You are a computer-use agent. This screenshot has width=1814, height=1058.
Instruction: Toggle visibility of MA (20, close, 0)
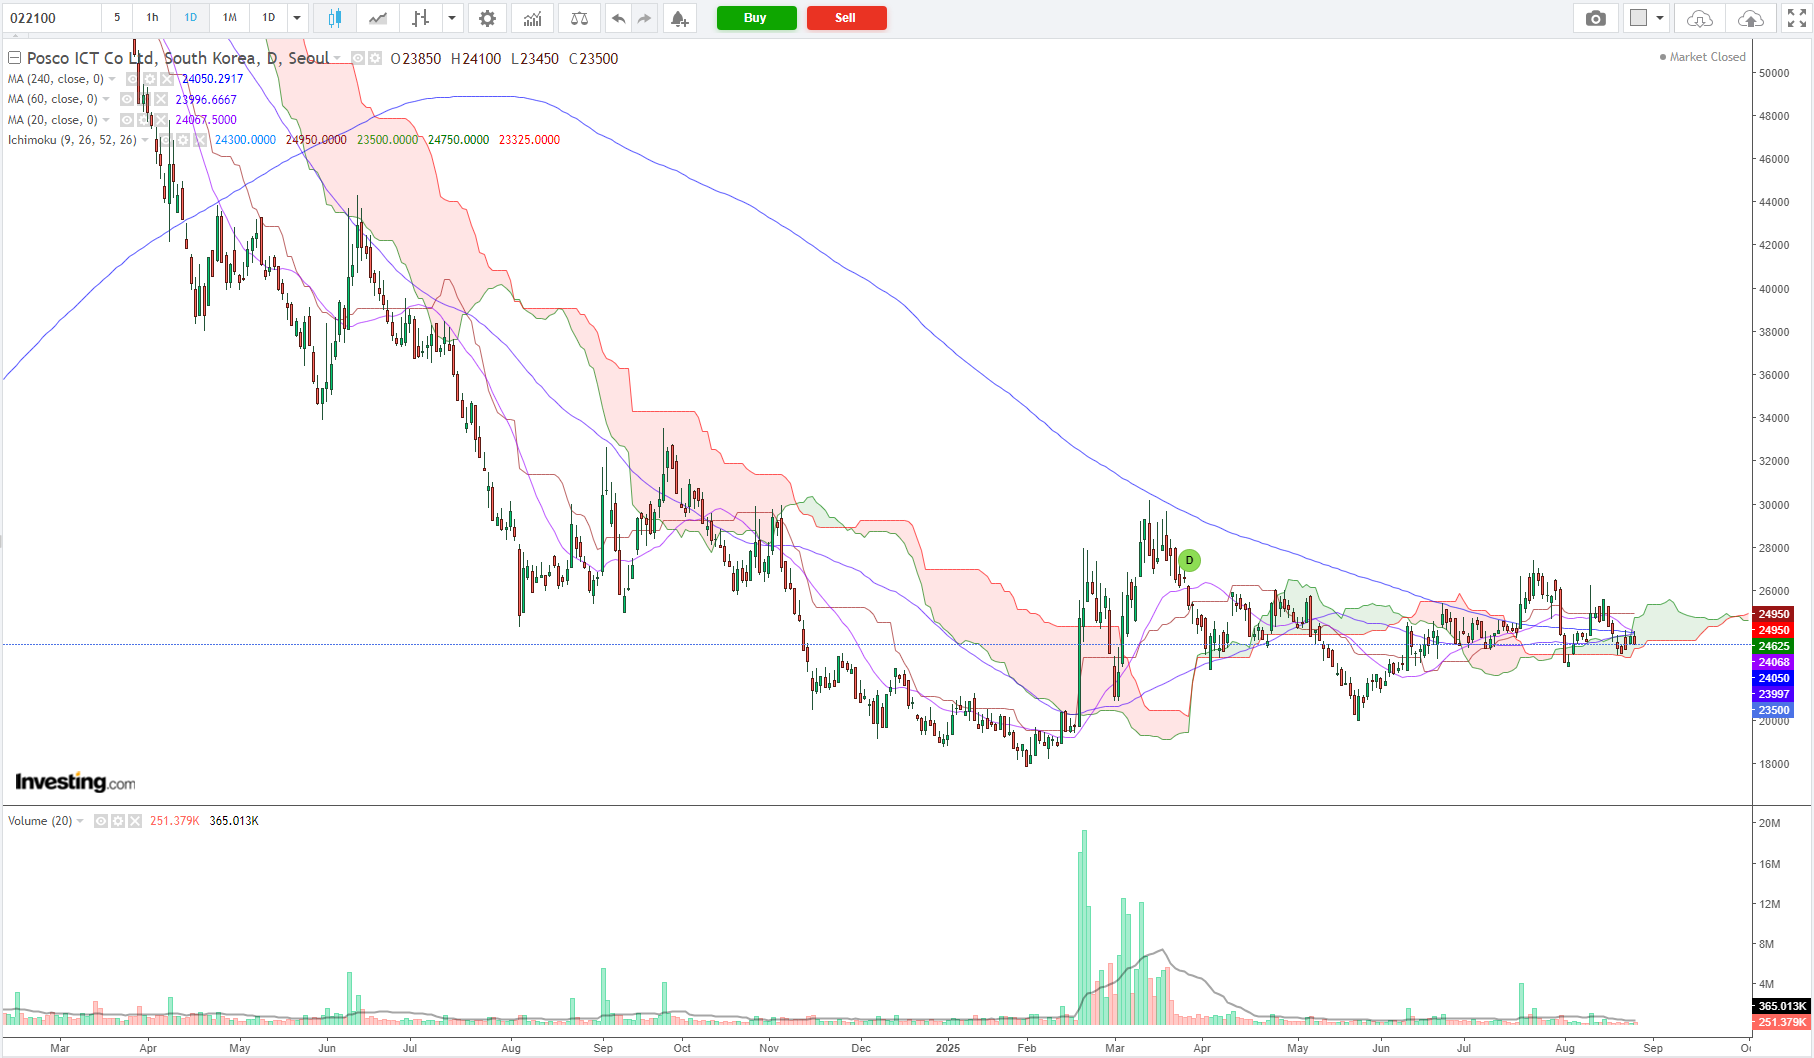point(126,120)
